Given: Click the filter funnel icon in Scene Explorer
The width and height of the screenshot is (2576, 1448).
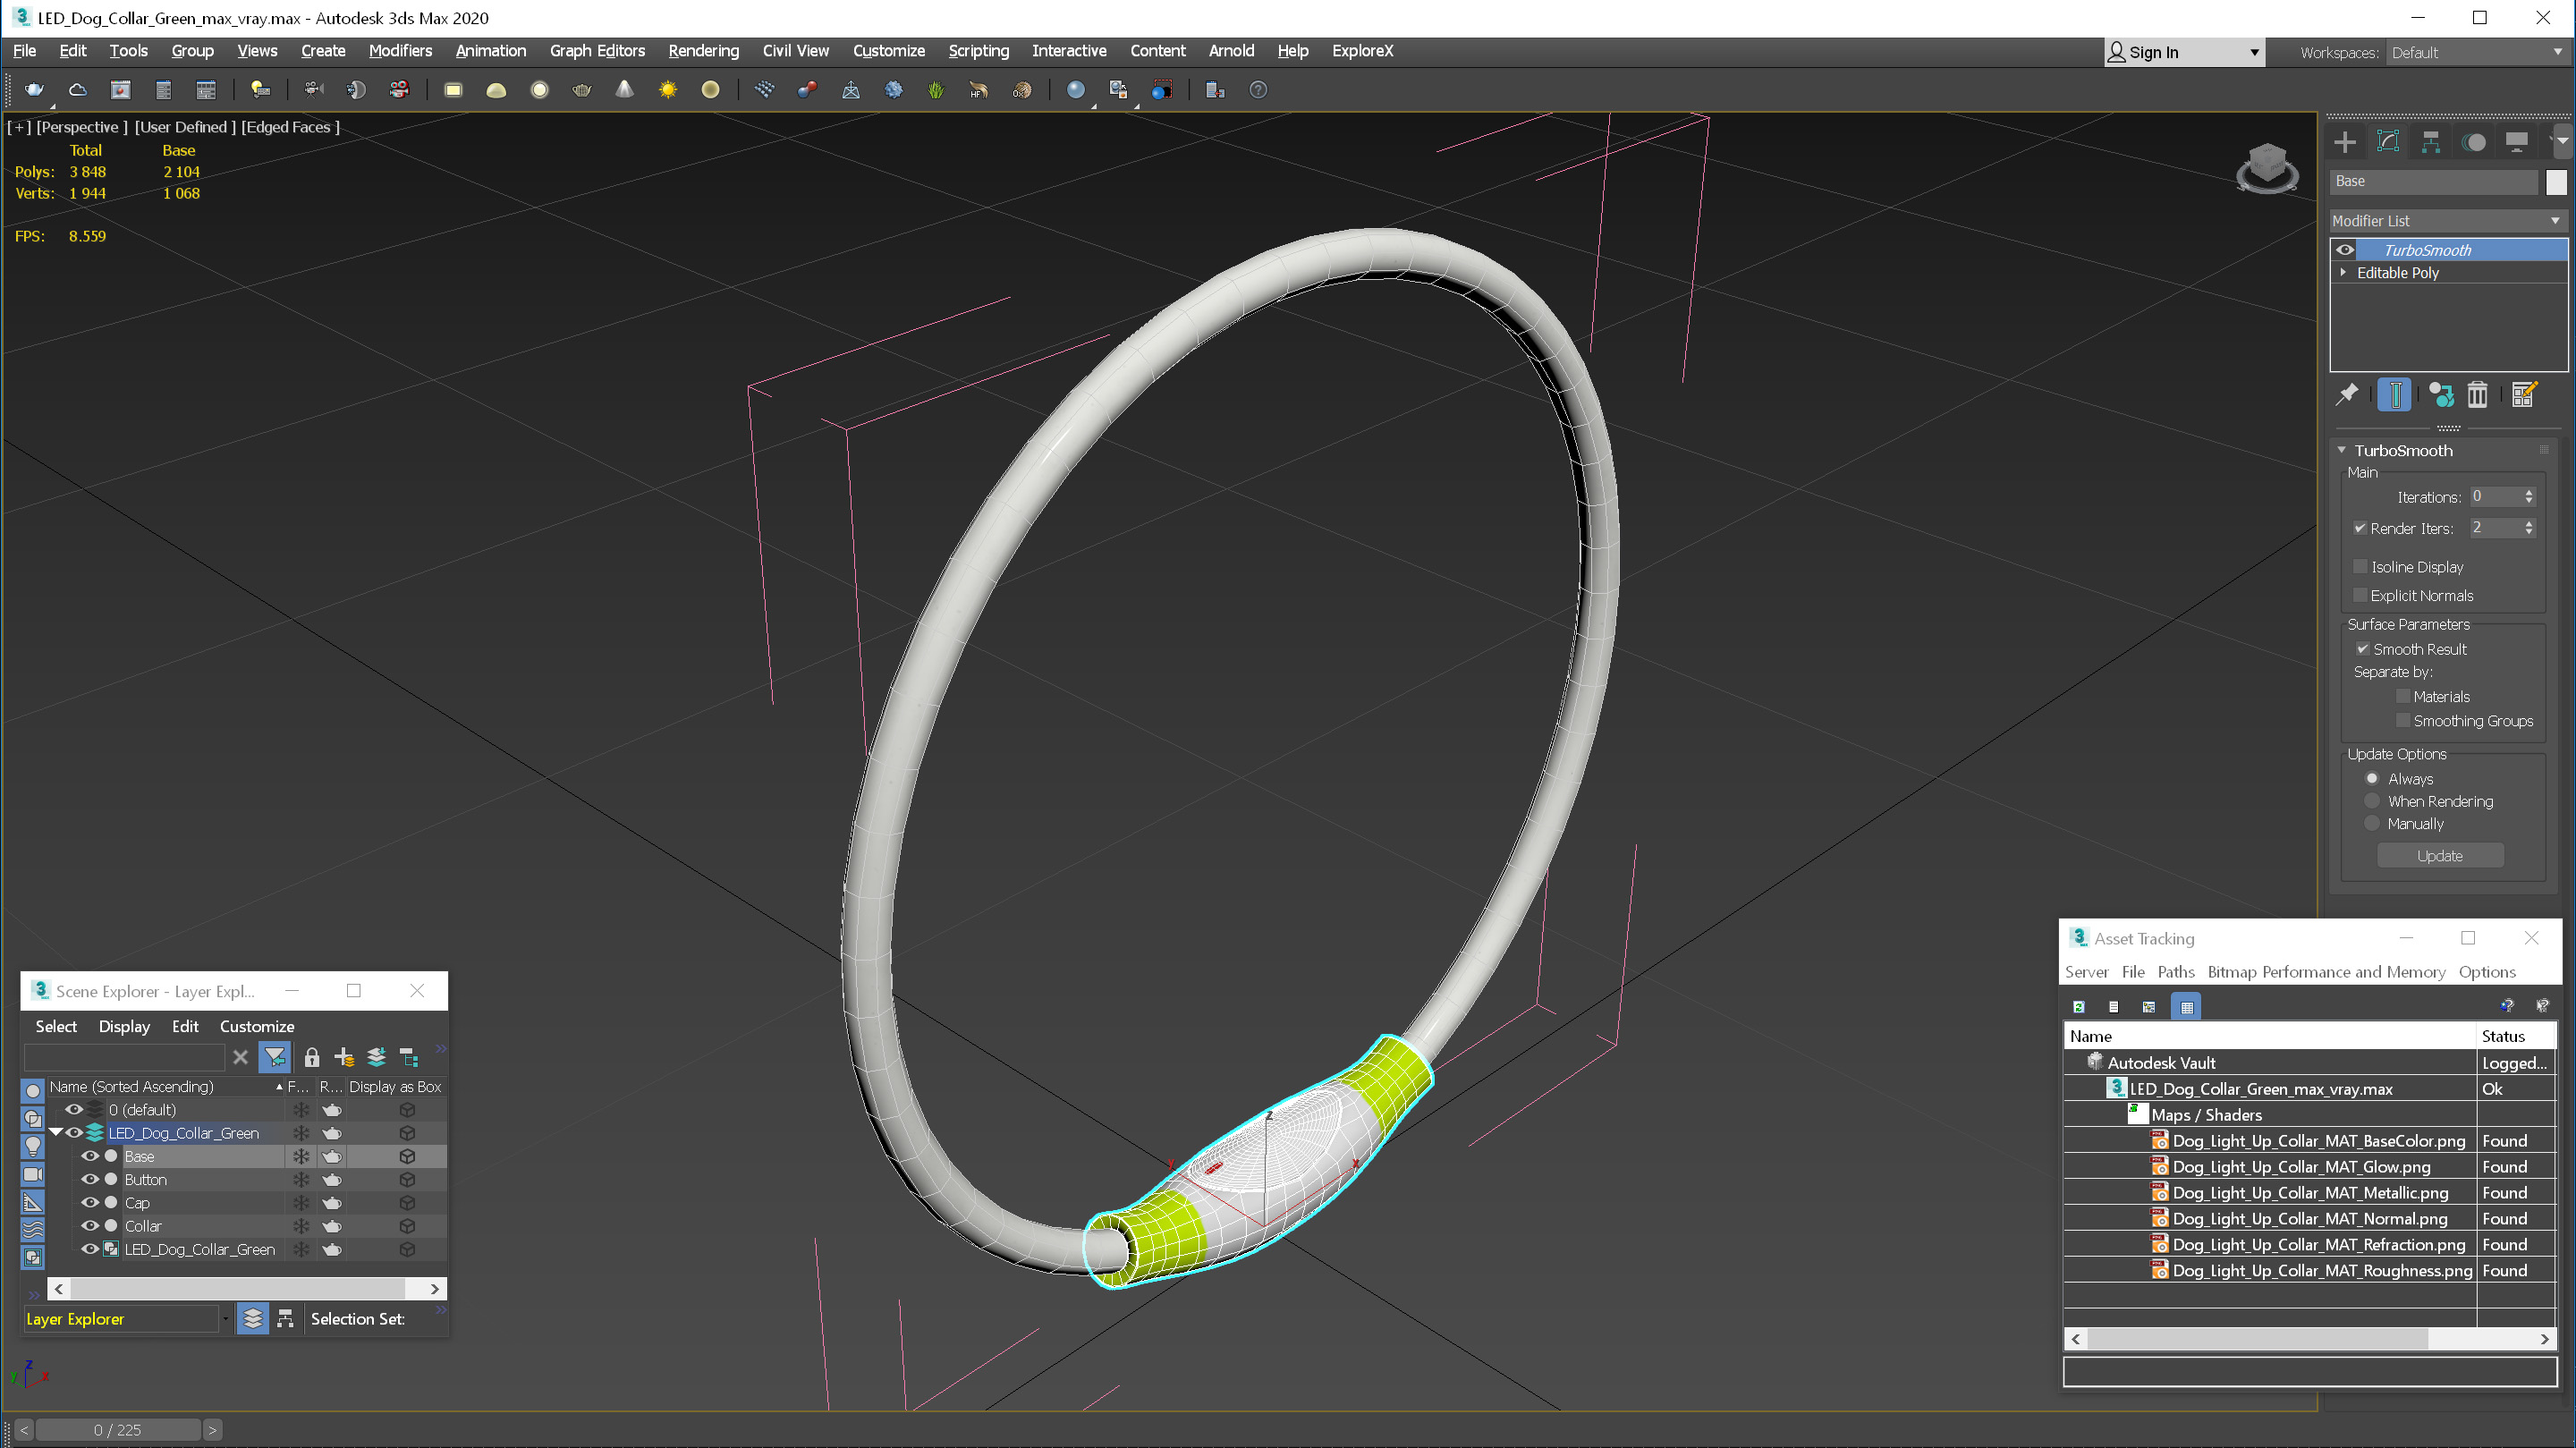Looking at the screenshot, I should (x=274, y=1058).
